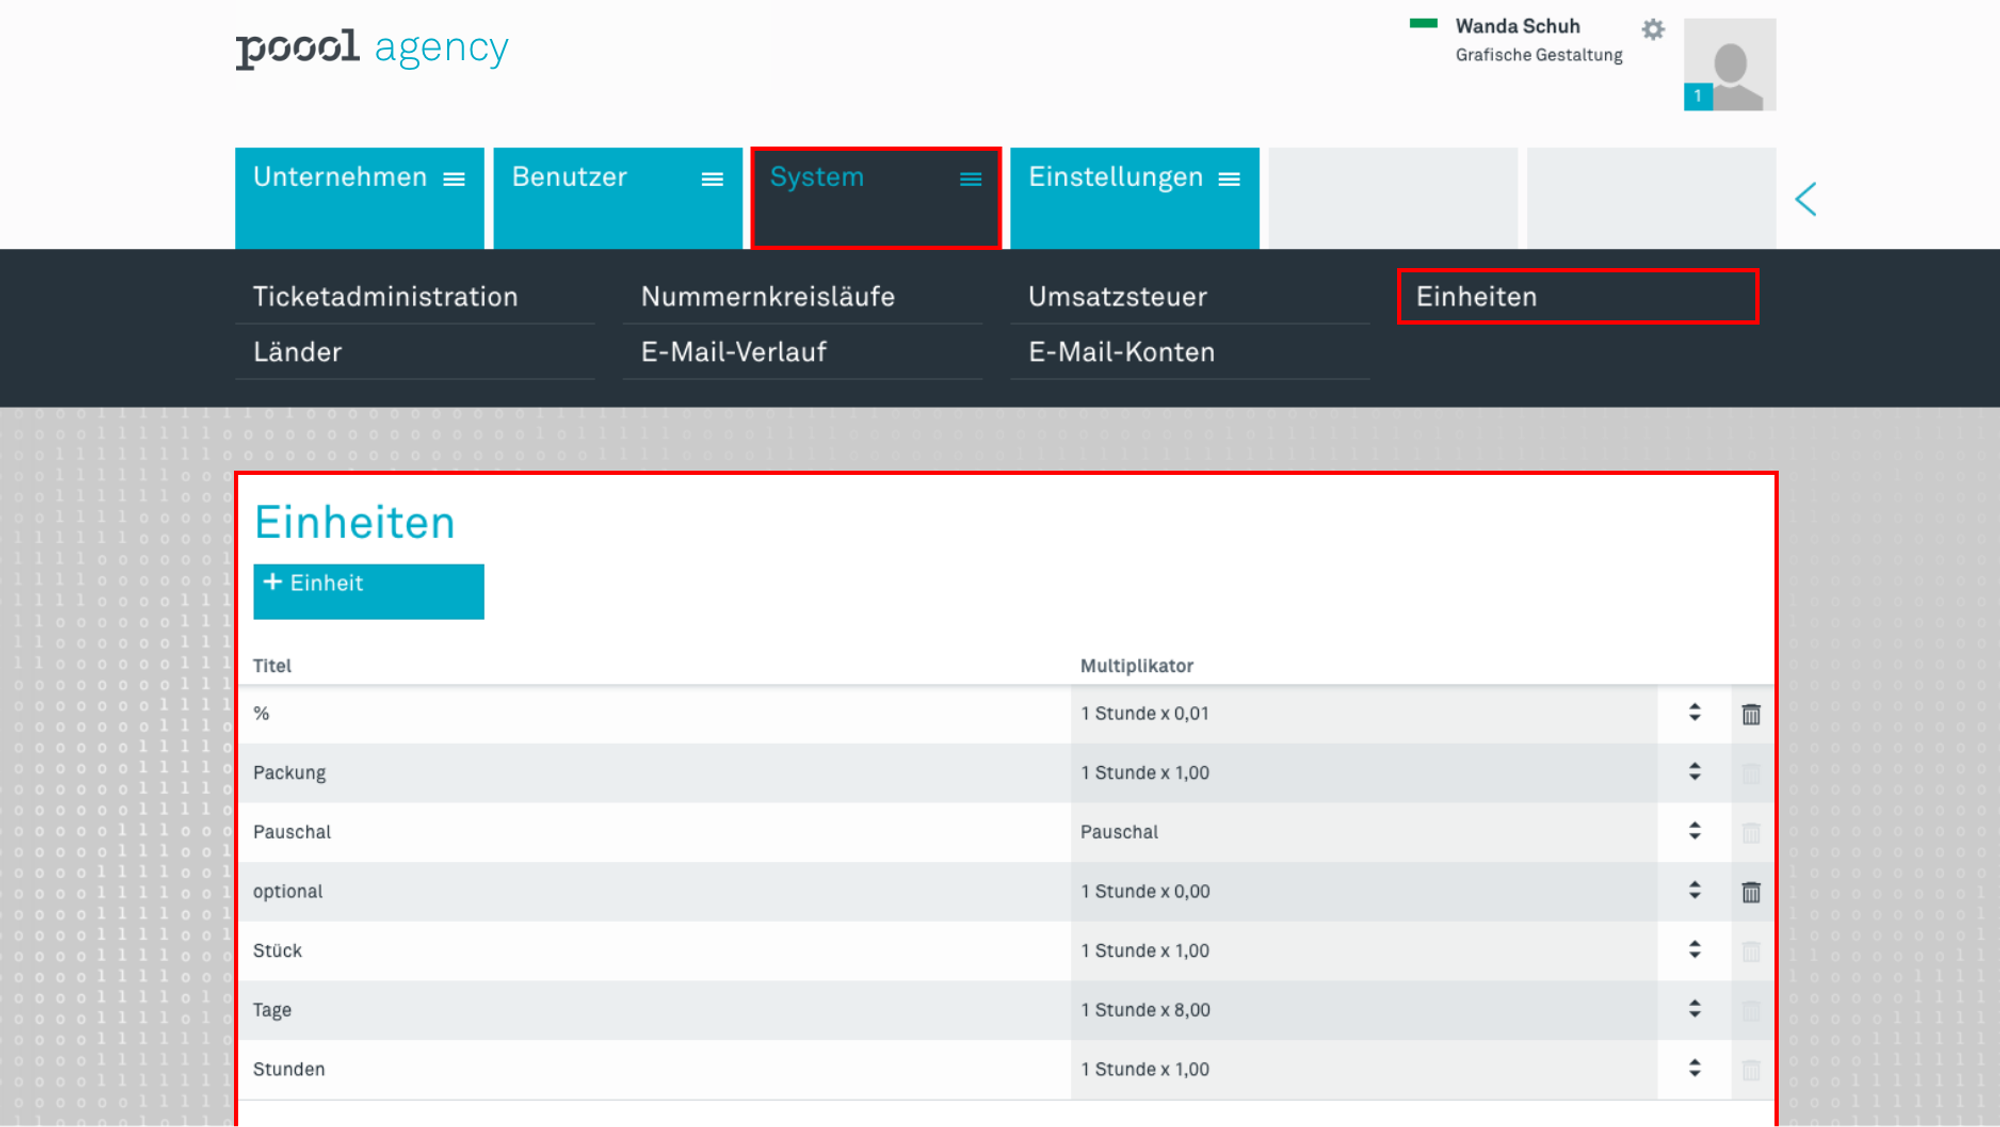The width and height of the screenshot is (2000, 1127).
Task: Select the optional title cell
Action: (x=654, y=891)
